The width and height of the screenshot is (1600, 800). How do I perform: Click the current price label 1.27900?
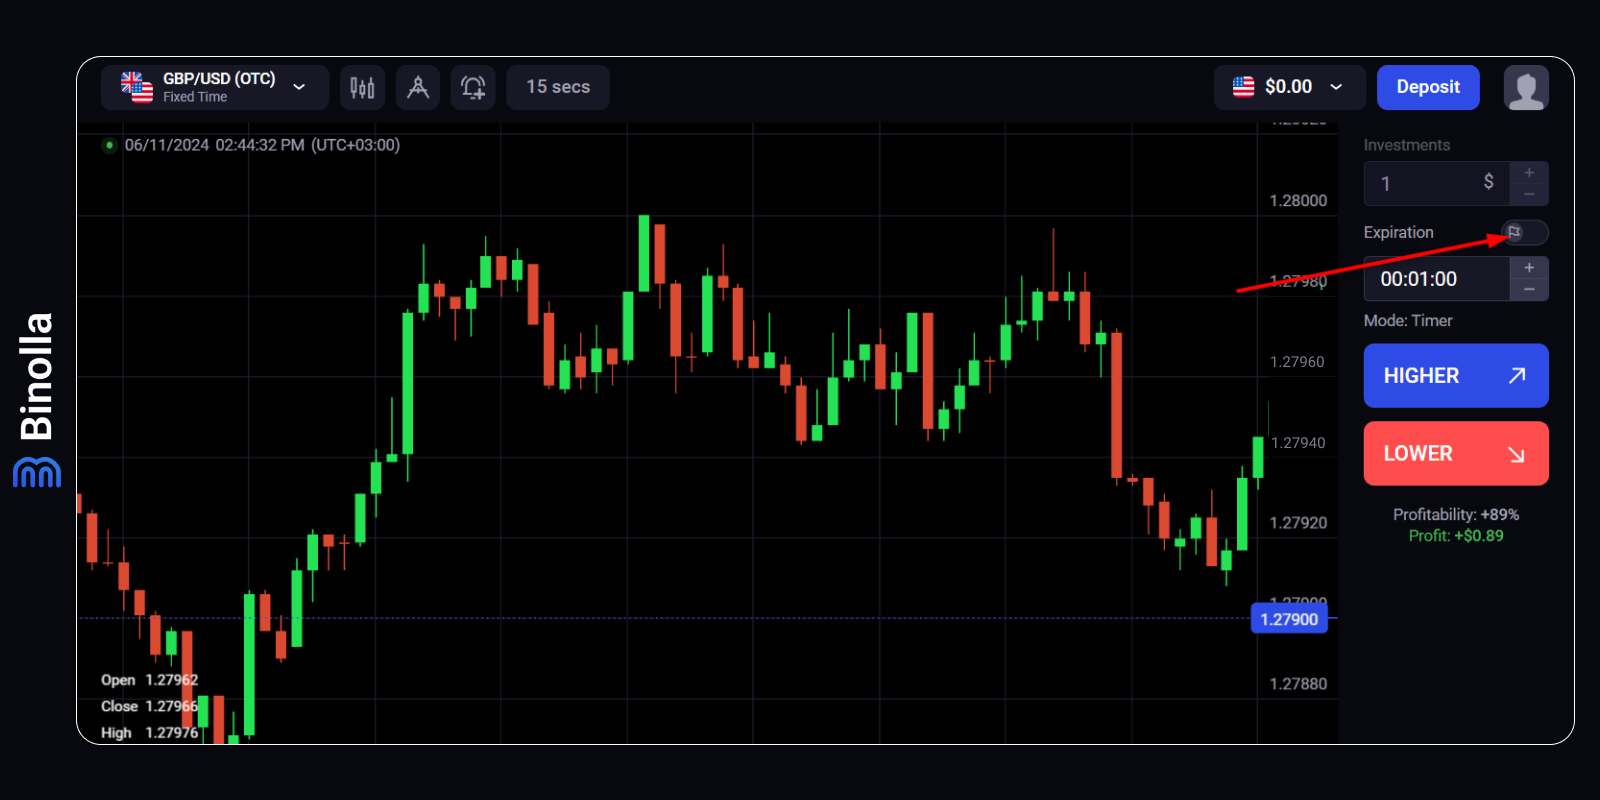(x=1289, y=619)
